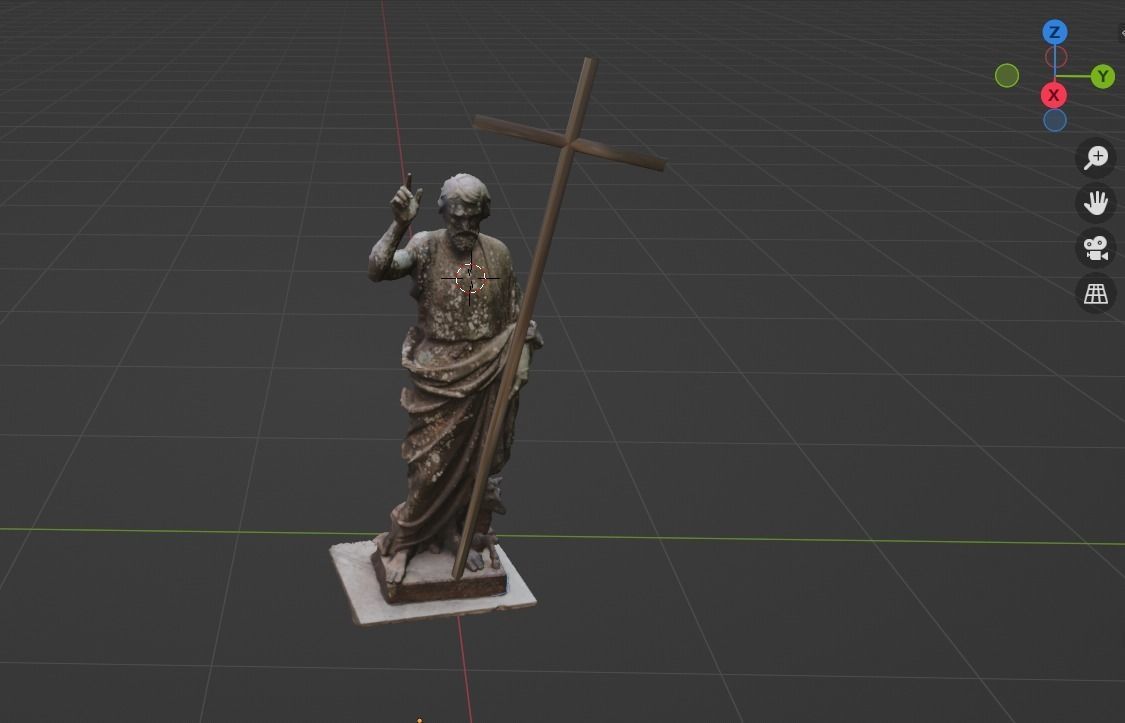1125x723 pixels.
Task: Switch projection with the perspective/orthographic grid icon
Action: [1096, 293]
